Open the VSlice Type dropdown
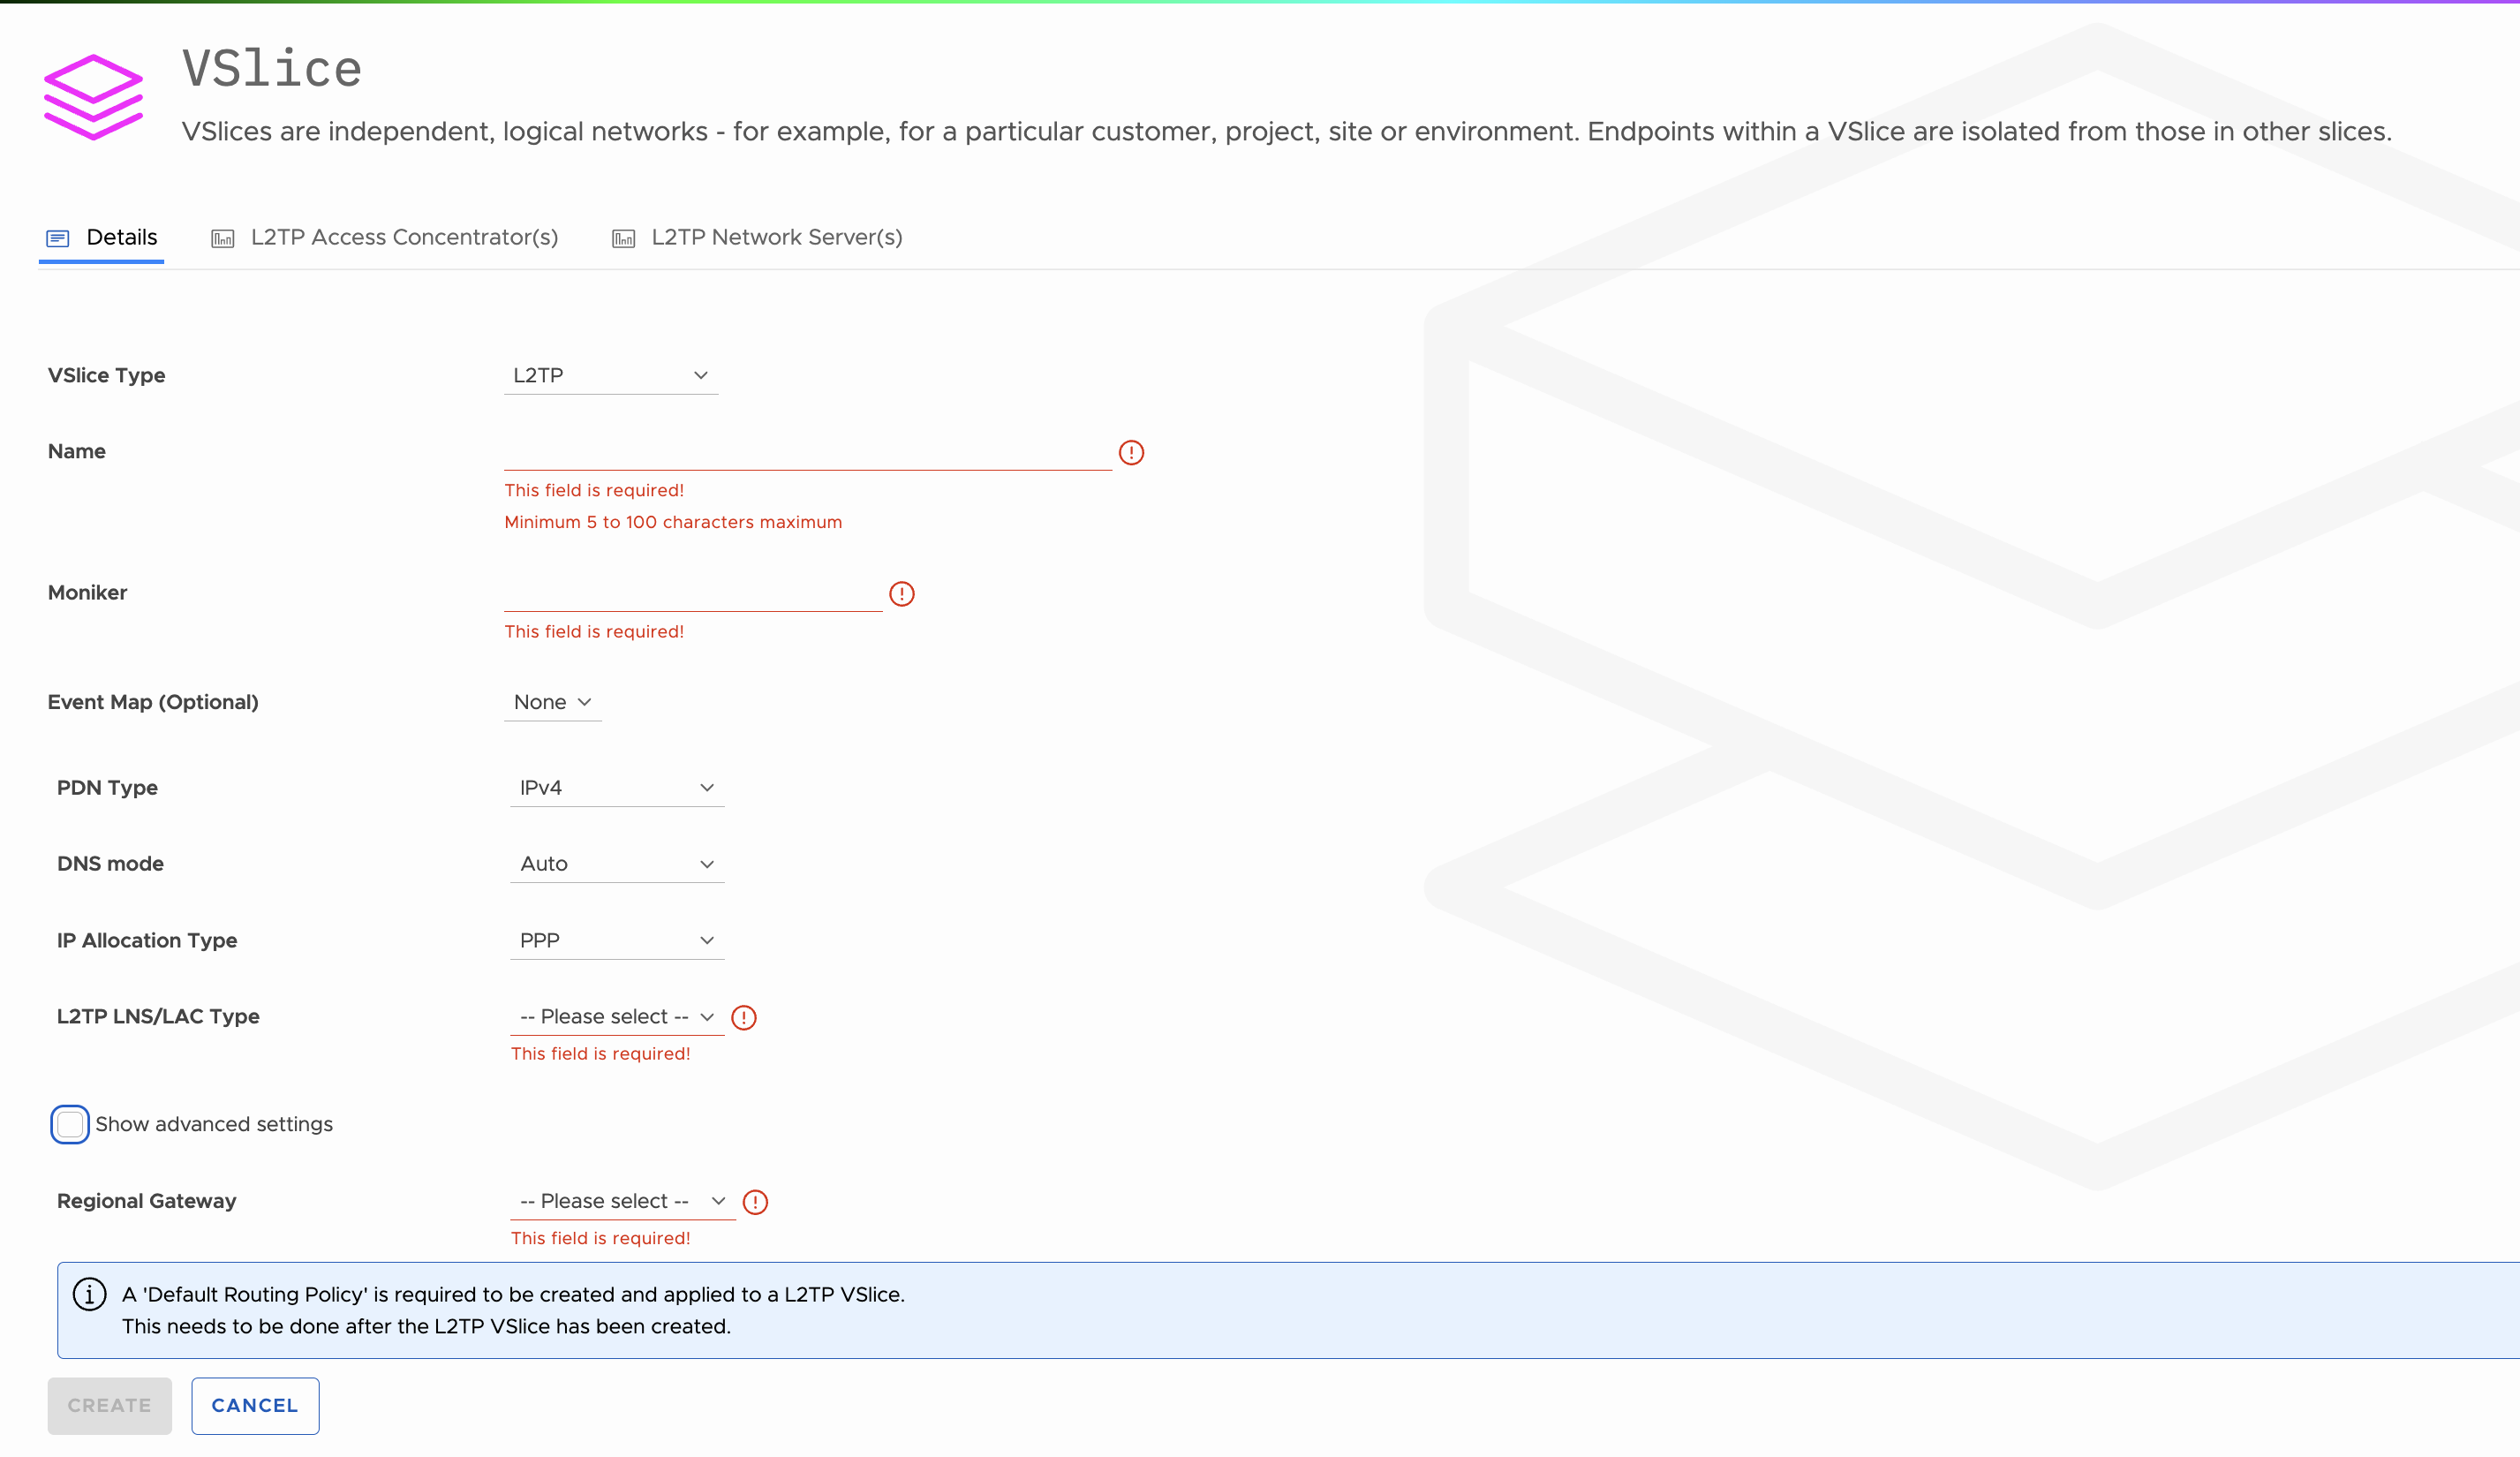The height and width of the screenshot is (1457, 2520). (611, 376)
